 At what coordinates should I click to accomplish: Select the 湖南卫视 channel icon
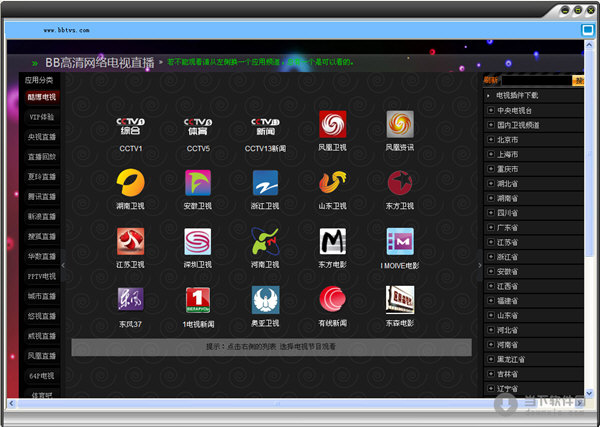click(130, 183)
